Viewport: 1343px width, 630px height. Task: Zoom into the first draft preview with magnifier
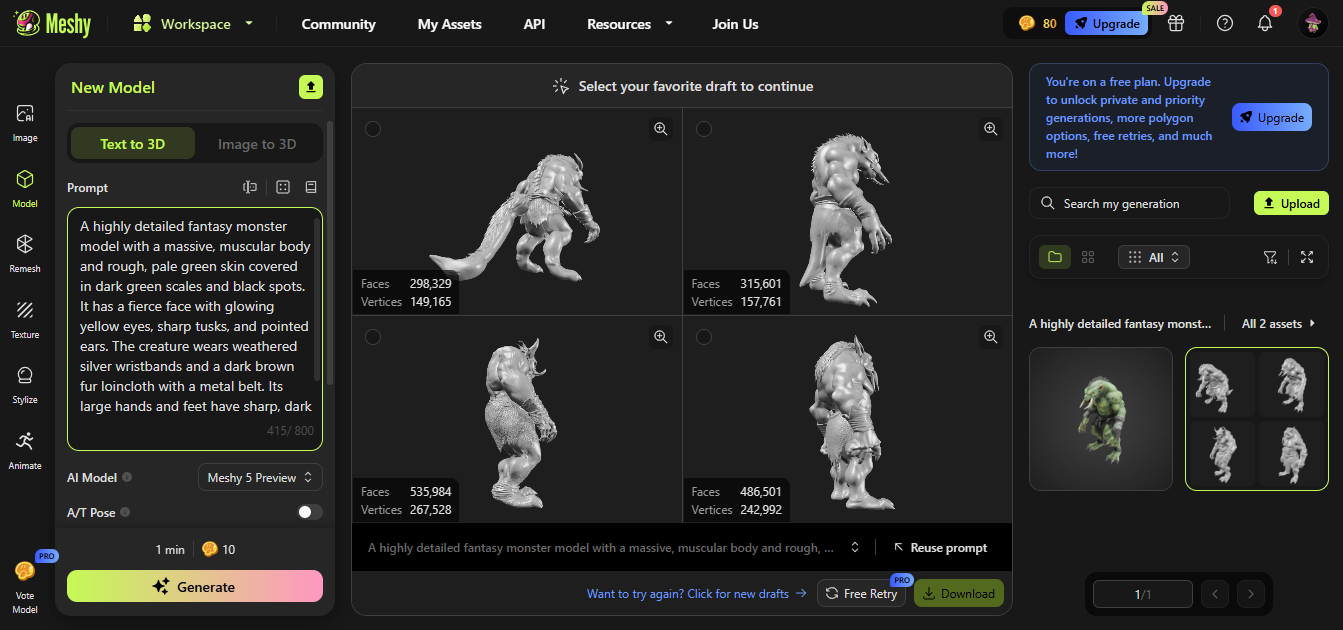[660, 128]
